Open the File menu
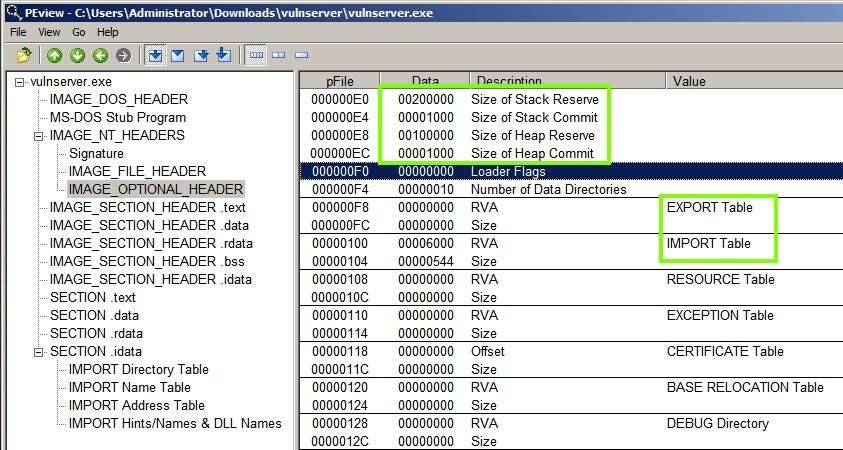 tap(18, 32)
